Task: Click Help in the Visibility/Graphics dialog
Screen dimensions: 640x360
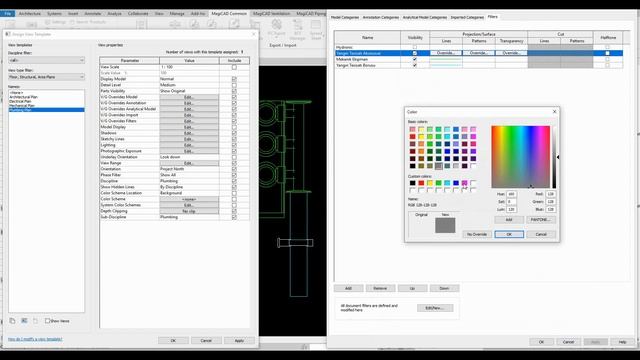Action: pyautogui.click(x=622, y=342)
